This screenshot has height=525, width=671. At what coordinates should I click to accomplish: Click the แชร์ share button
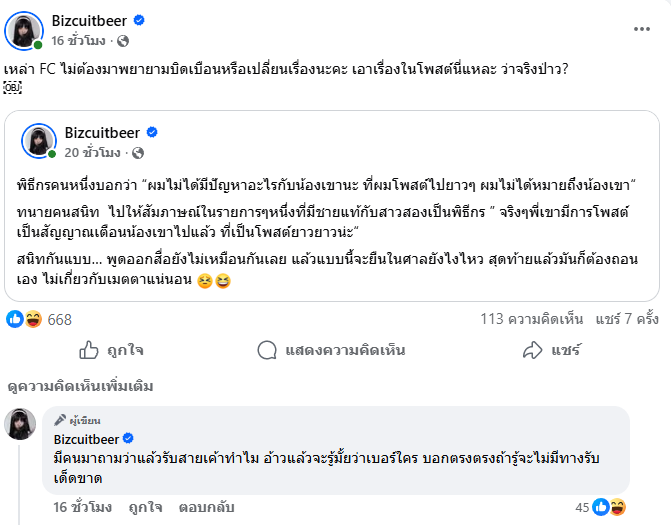[551, 350]
